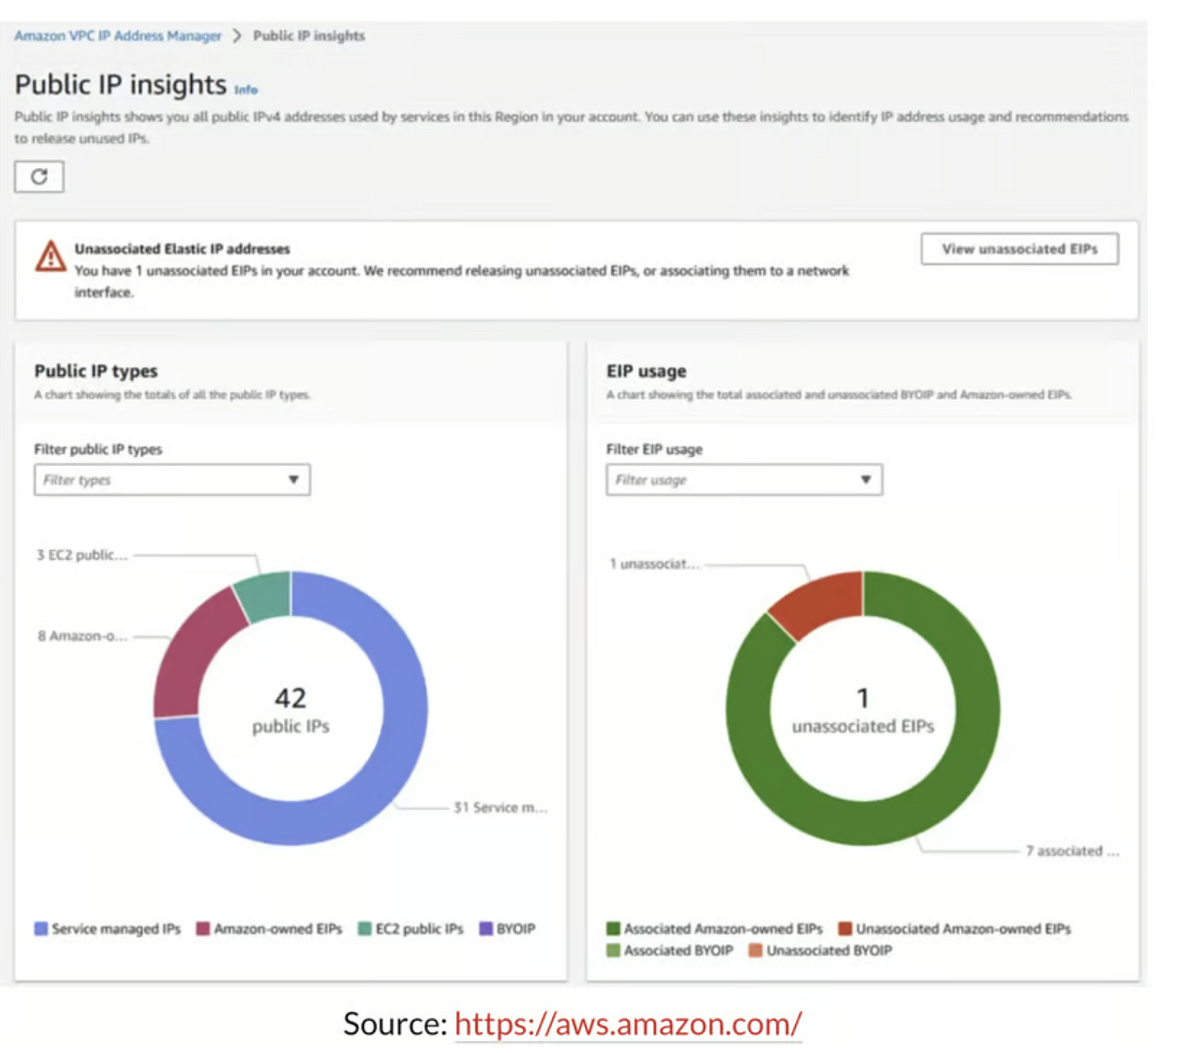Click the '42 public IPs' center text
The height and width of the screenshot is (1053, 1200).
(x=290, y=710)
